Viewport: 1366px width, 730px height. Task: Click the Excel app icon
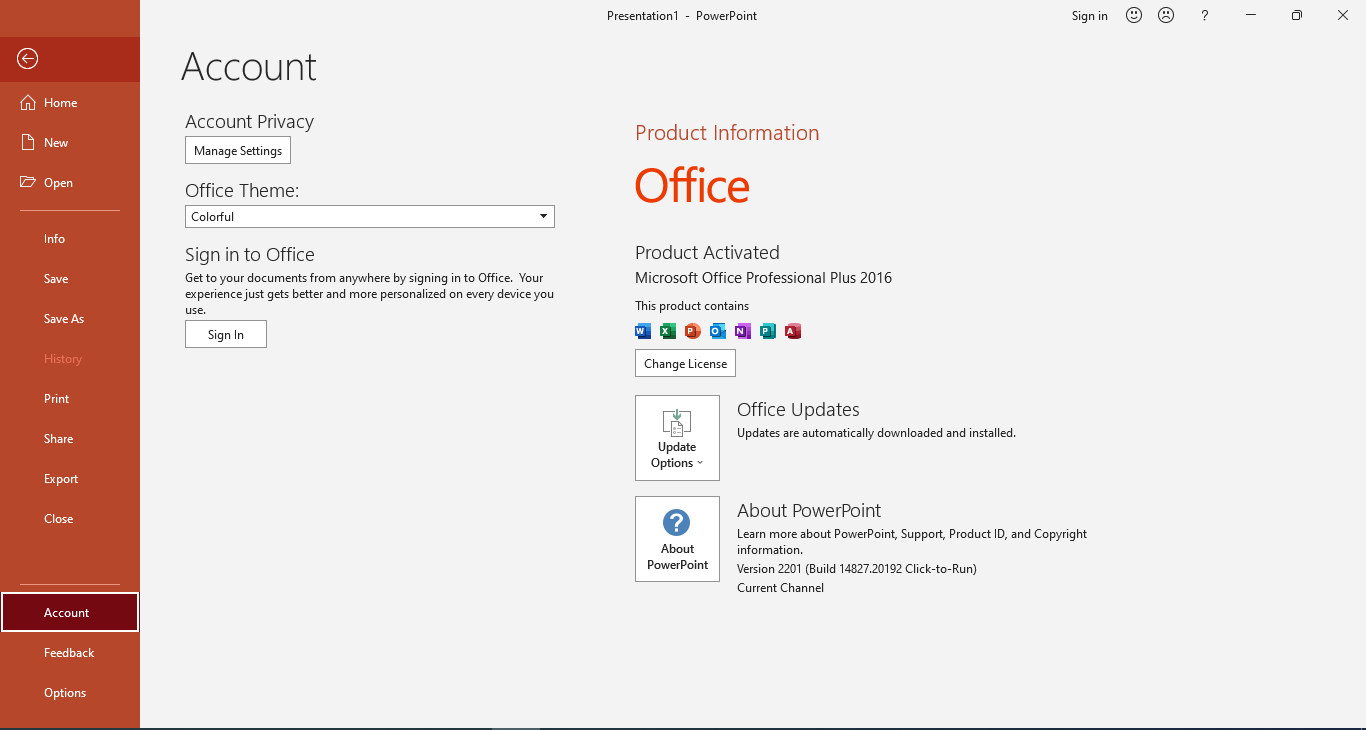click(x=668, y=331)
